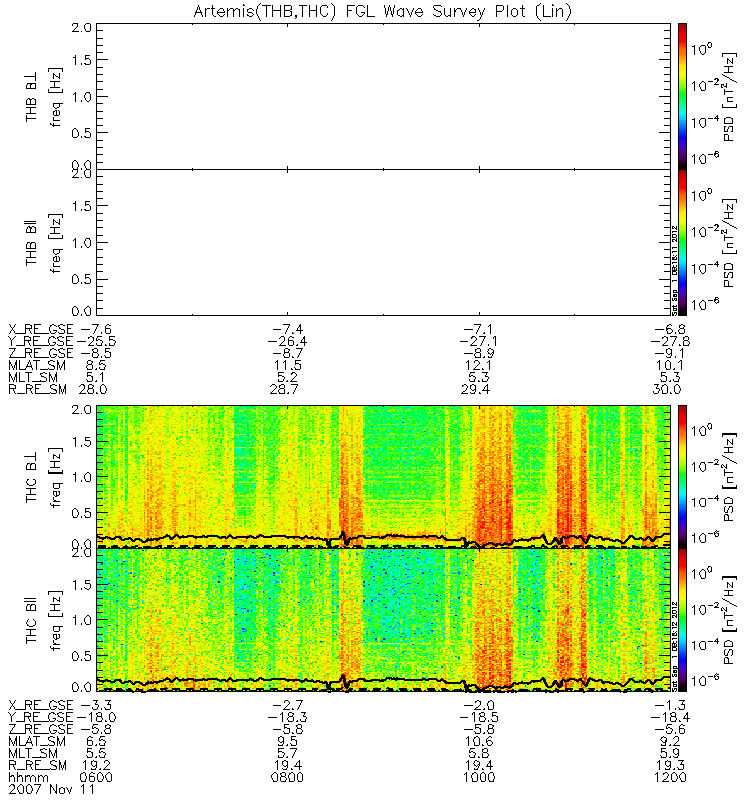Click the color bar beside the THB B∥ panel

[682, 242]
